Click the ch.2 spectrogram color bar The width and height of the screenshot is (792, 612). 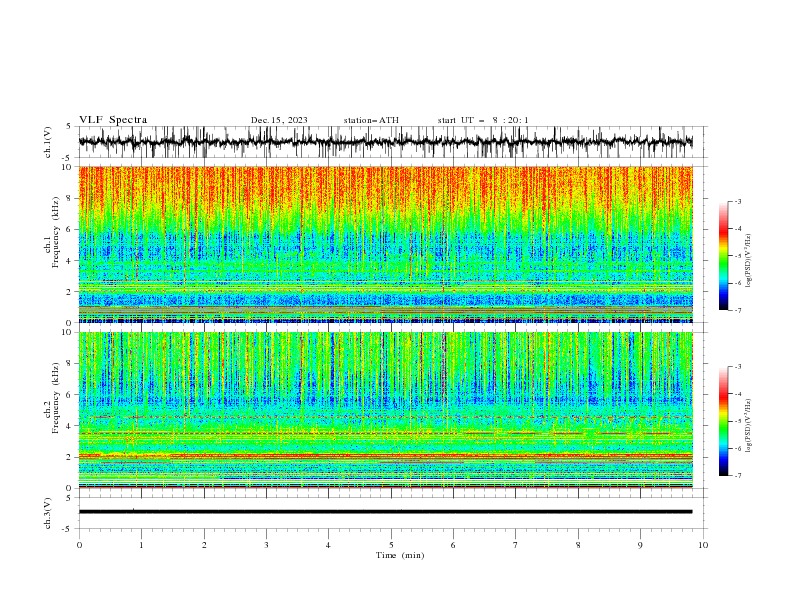pos(723,421)
